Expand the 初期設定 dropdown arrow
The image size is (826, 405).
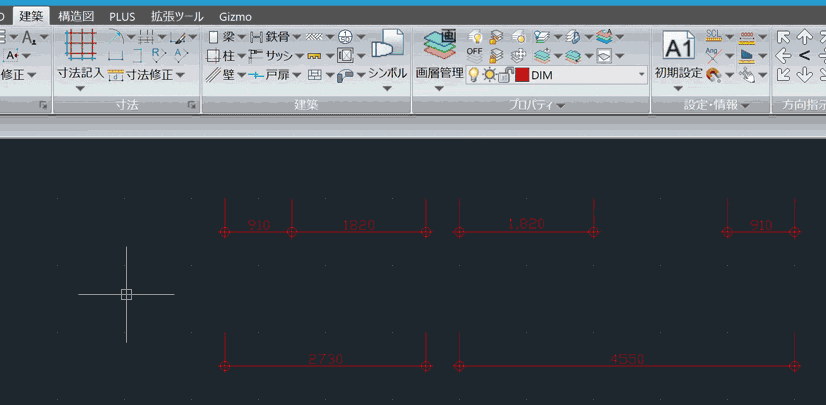click(x=678, y=88)
